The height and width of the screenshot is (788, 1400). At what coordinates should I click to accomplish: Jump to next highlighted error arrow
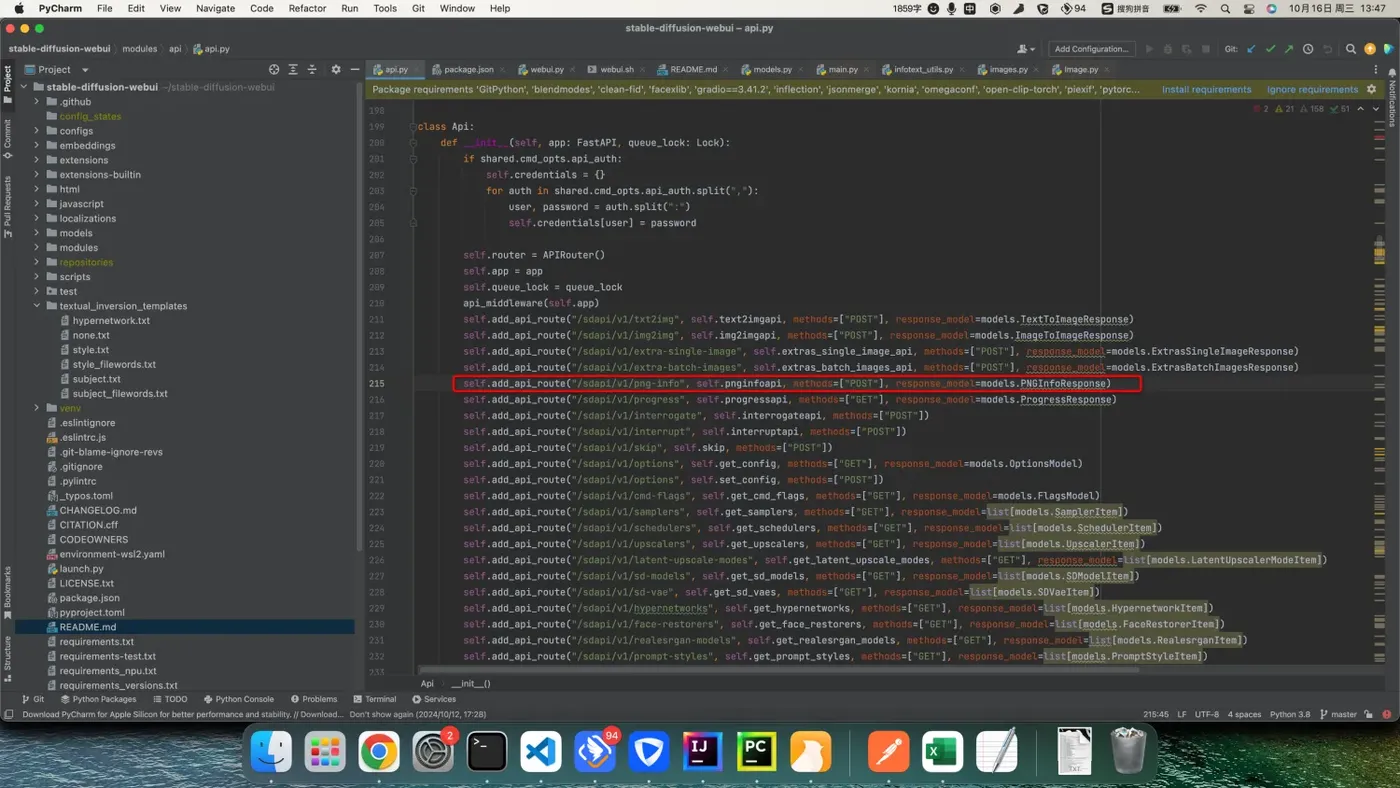coord(1375,109)
